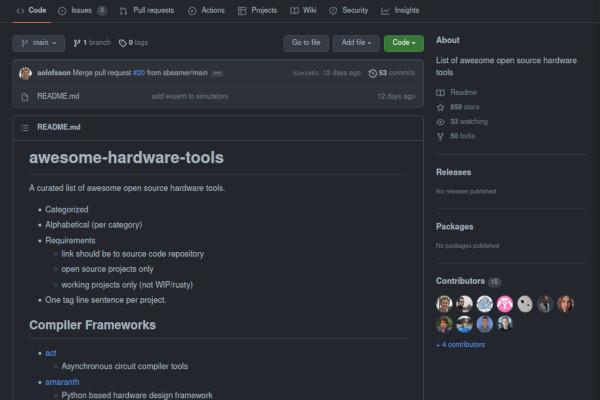Click the README.md file icon
Viewport: 600px width, 400px height.
[25, 96]
